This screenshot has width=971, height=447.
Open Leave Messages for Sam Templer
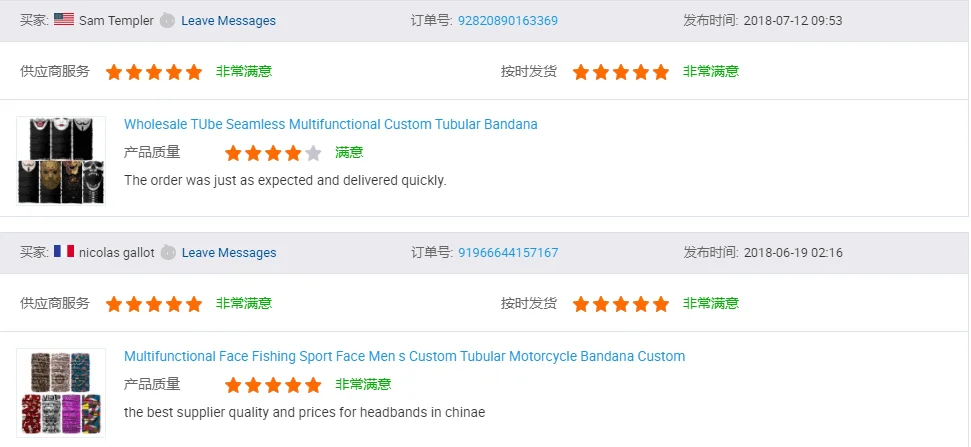(228, 20)
